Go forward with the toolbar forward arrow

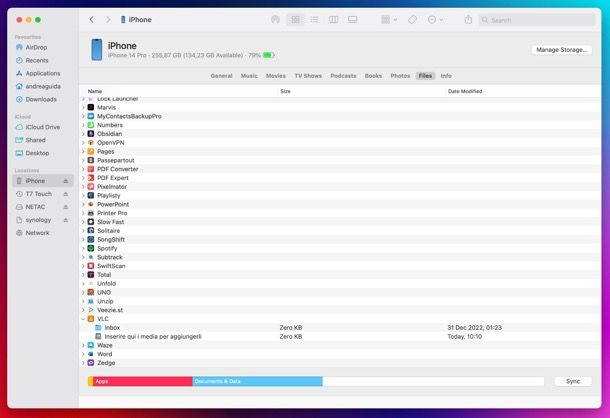pos(108,19)
